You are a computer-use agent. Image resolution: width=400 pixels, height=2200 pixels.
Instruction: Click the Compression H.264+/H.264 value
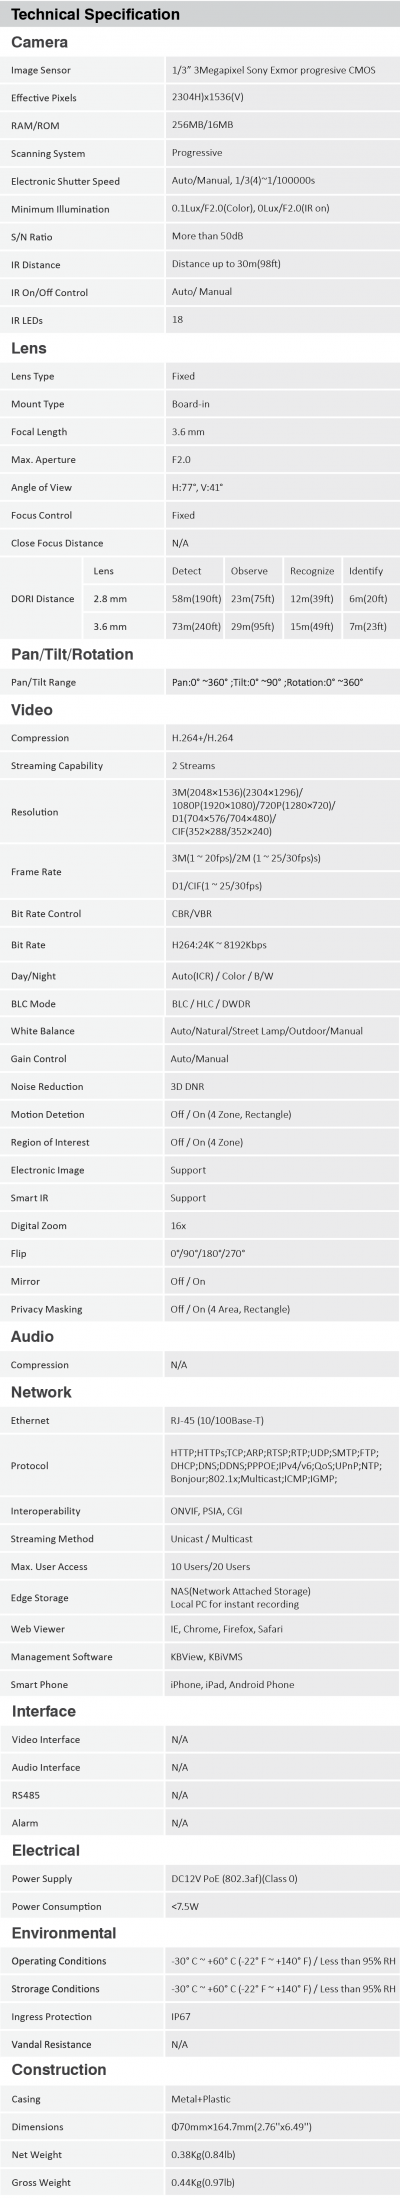pyautogui.click(x=204, y=738)
